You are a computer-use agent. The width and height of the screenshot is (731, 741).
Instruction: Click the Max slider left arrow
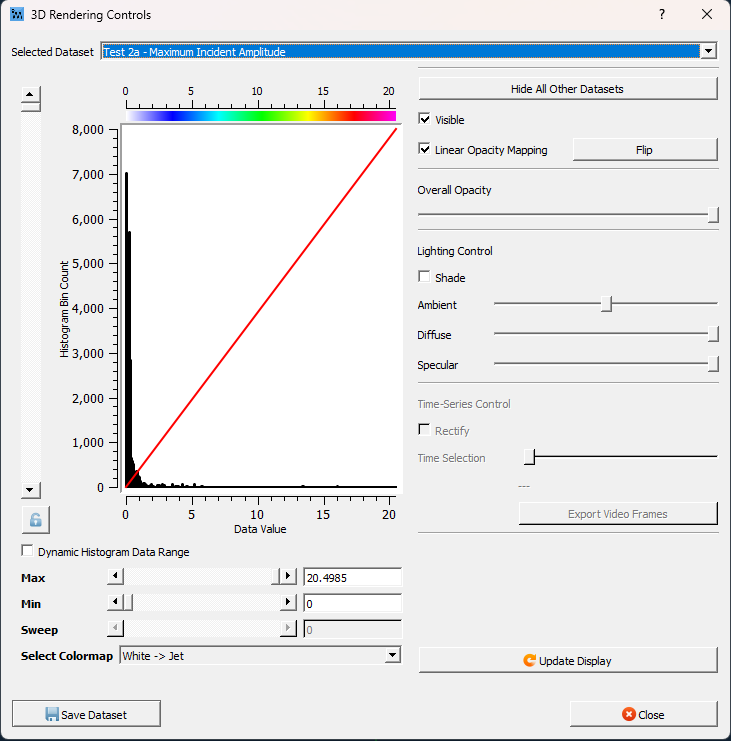[115, 577]
